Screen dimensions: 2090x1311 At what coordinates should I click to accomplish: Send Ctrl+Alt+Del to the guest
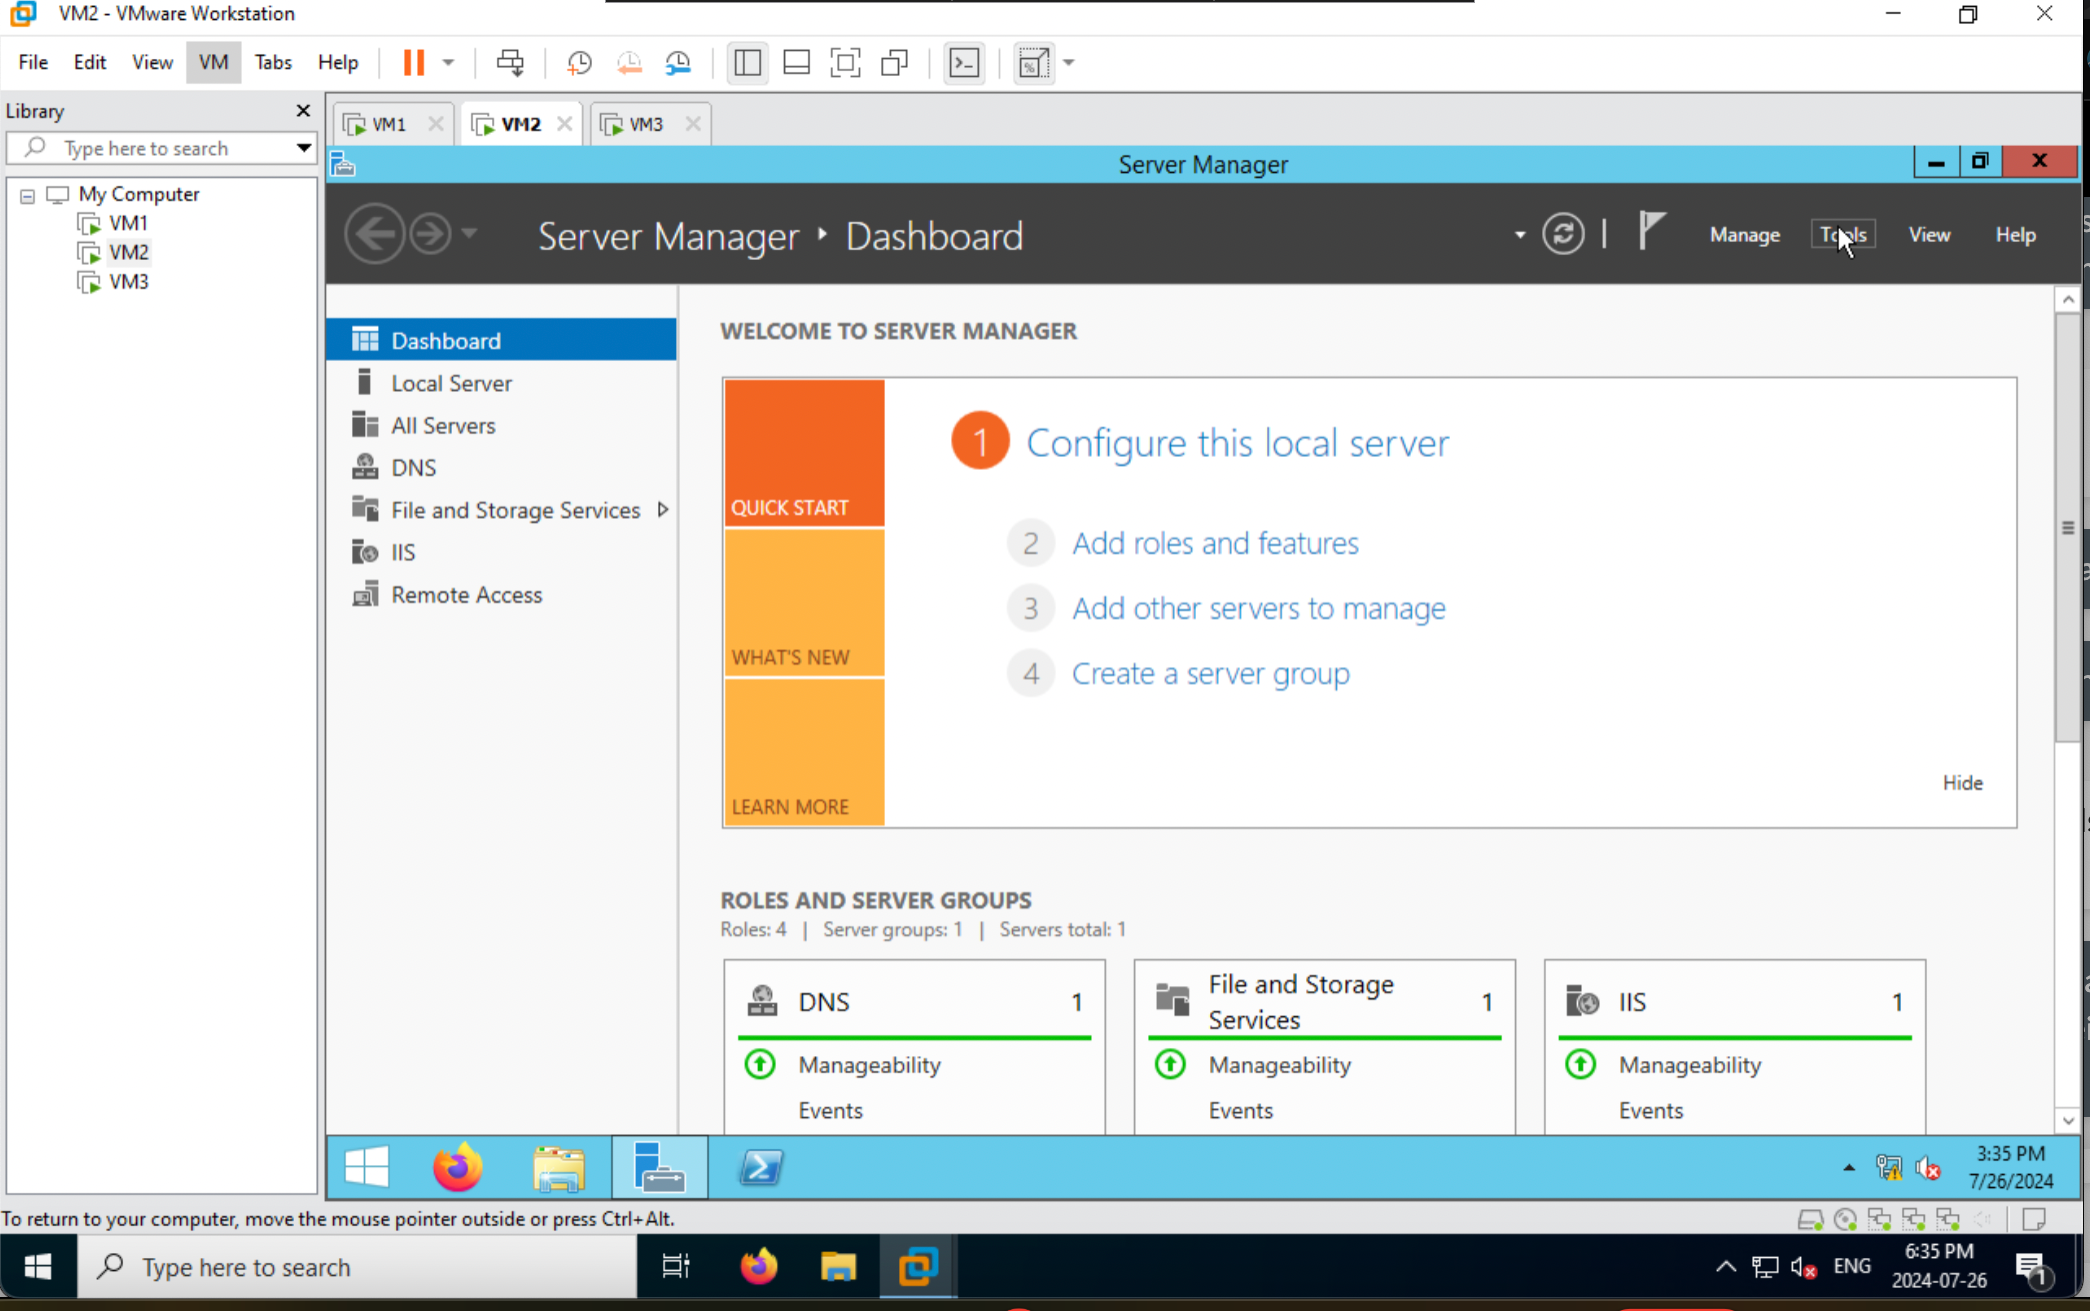tap(510, 62)
